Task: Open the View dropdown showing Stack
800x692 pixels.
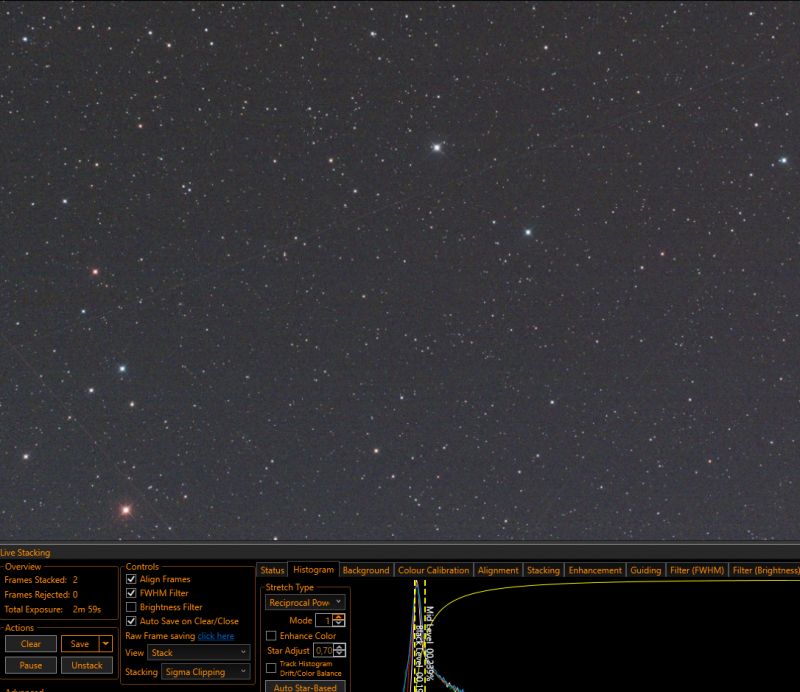Action: 199,653
